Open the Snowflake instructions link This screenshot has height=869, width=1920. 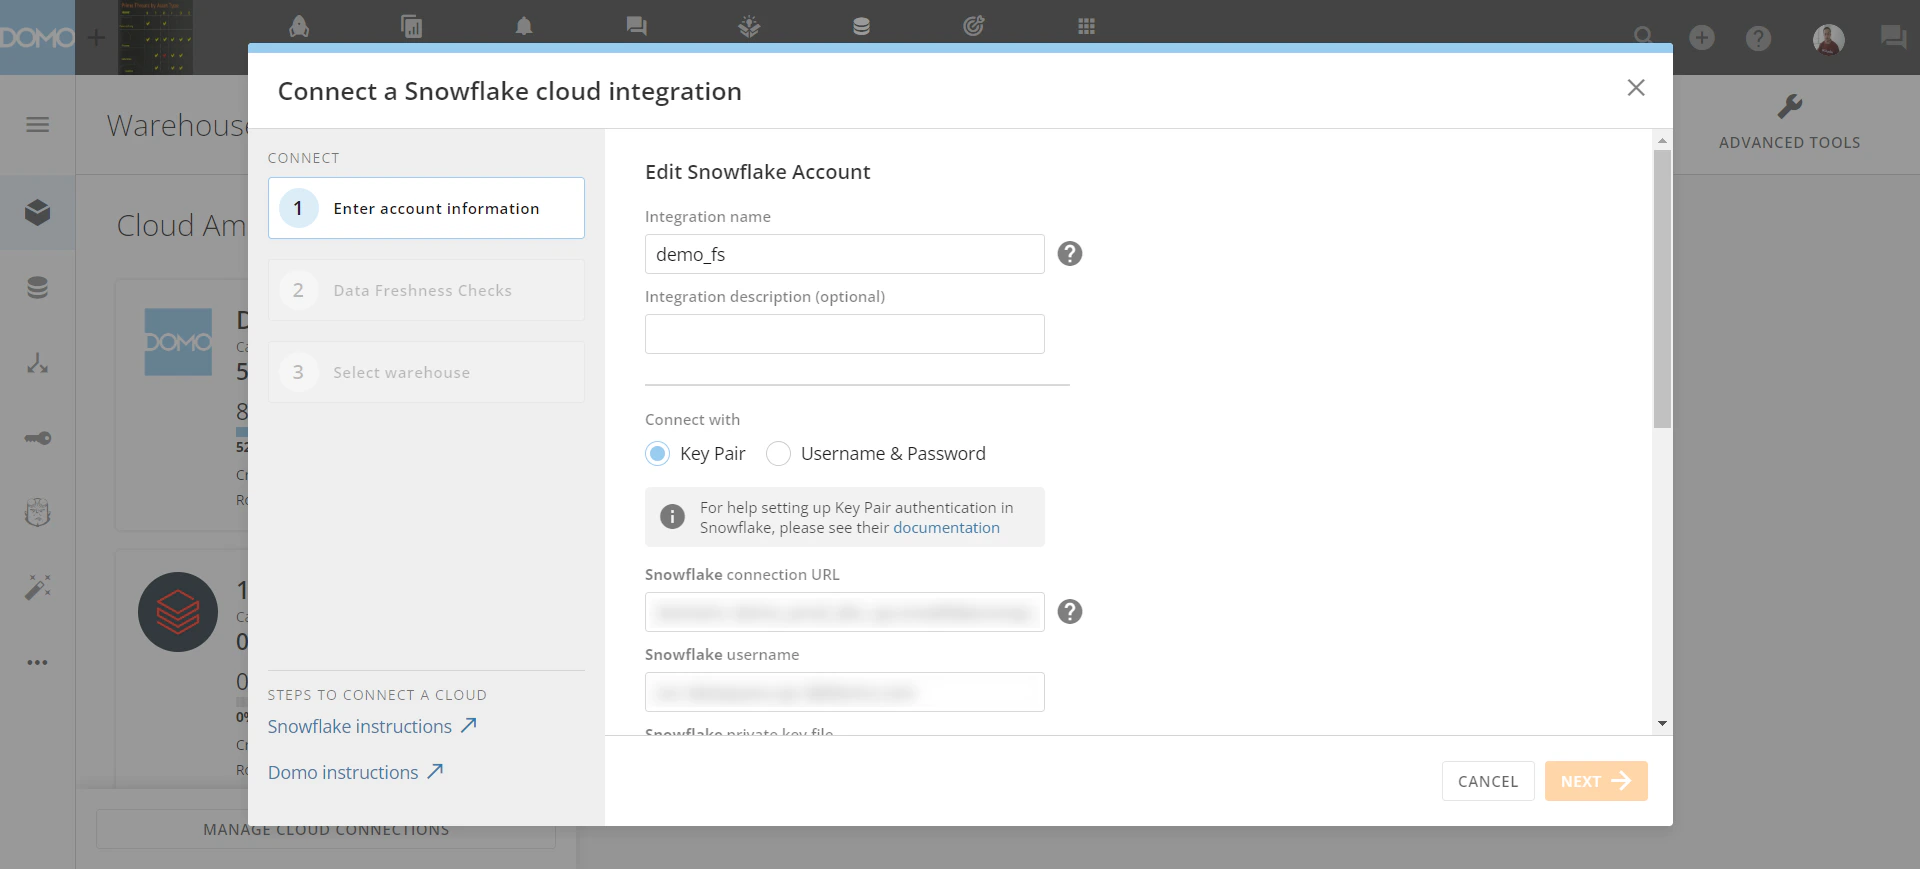372,727
